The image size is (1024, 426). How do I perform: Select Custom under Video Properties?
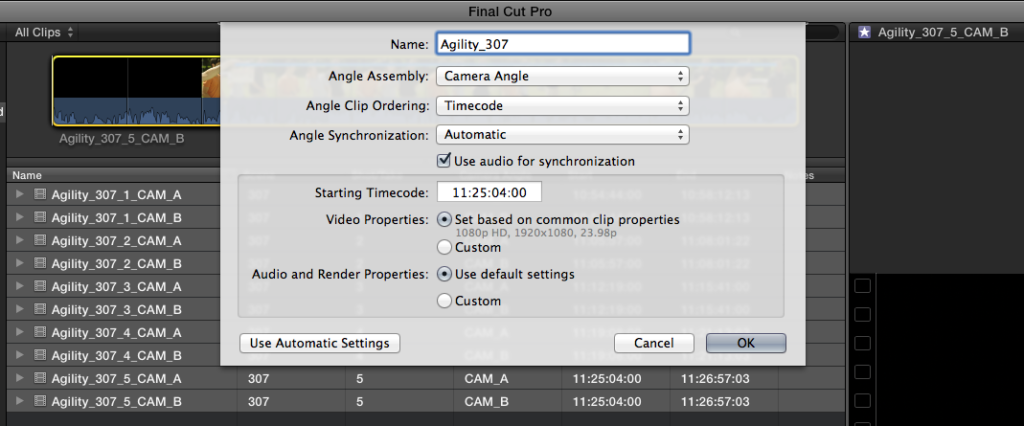(444, 248)
